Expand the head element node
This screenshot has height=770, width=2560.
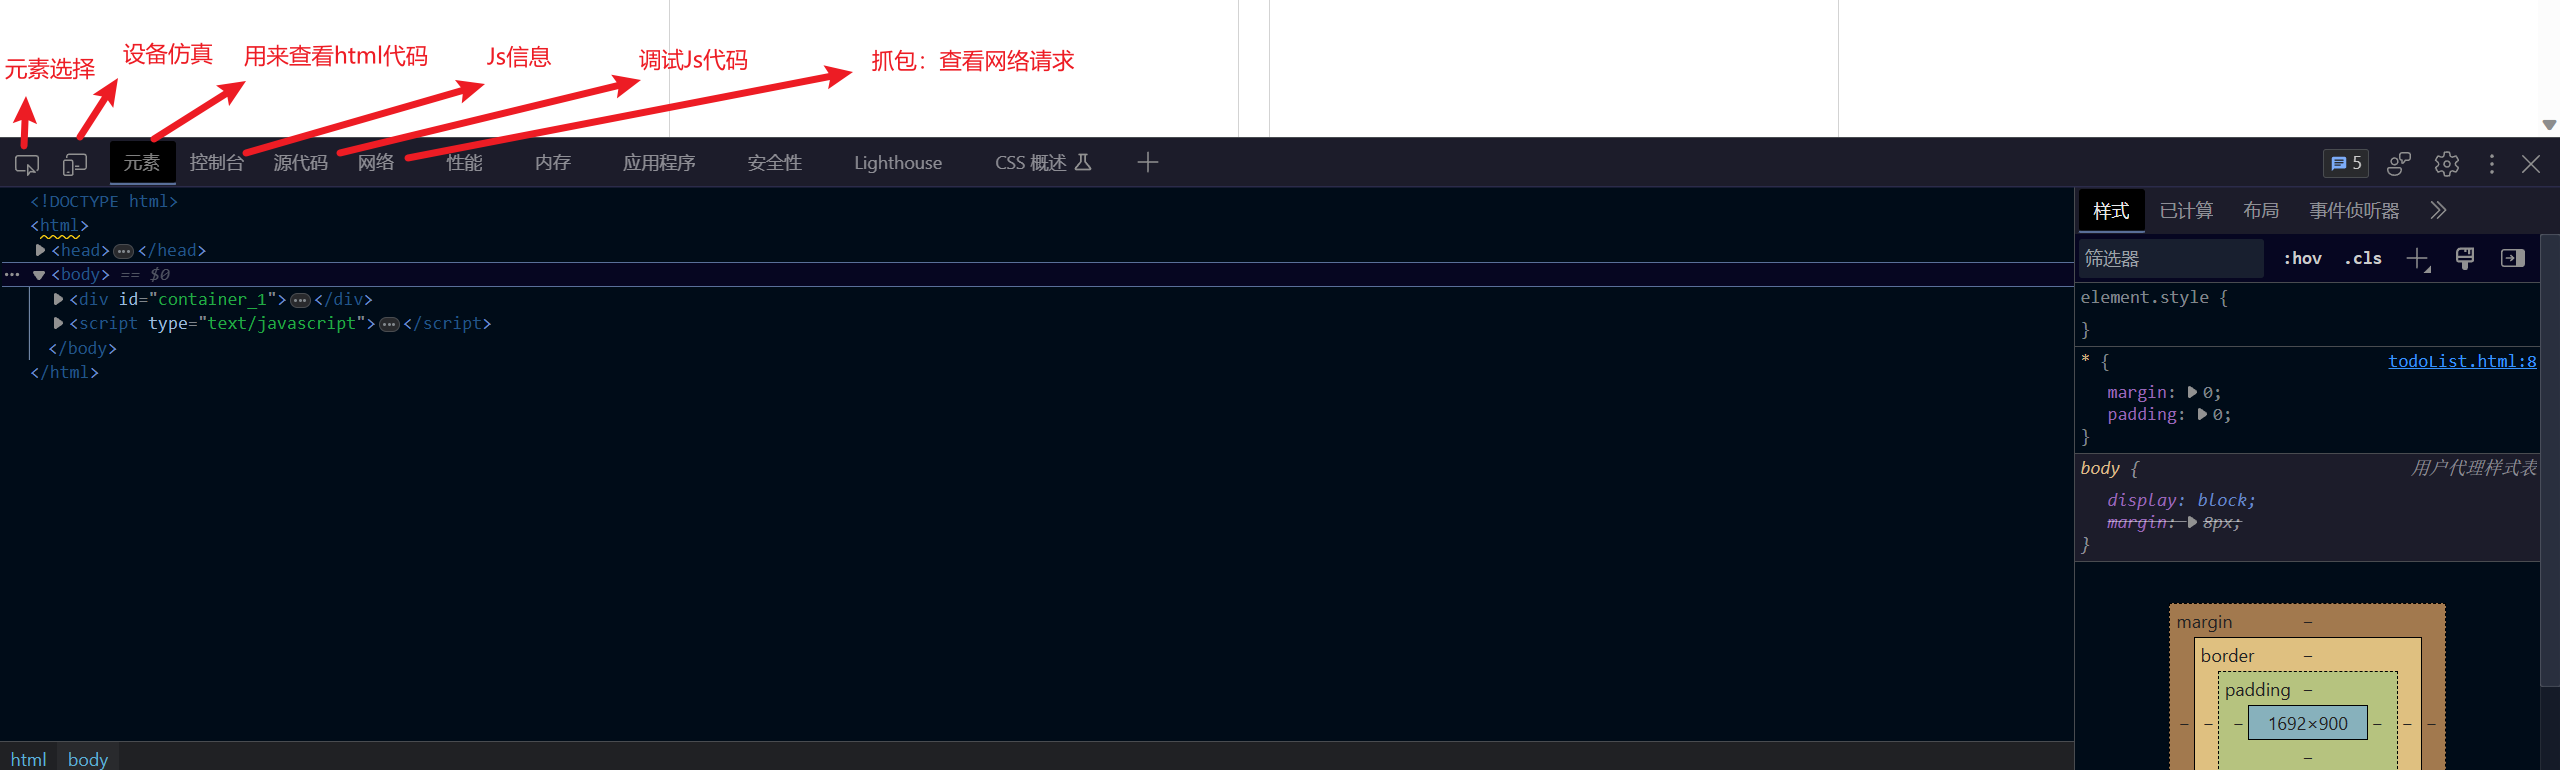41,250
